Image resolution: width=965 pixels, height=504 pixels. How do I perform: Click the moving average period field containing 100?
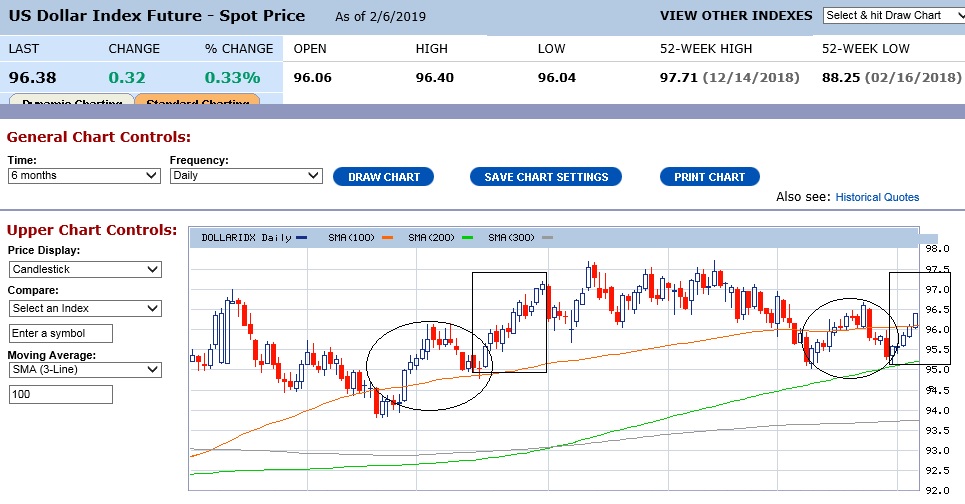[x=61, y=395]
